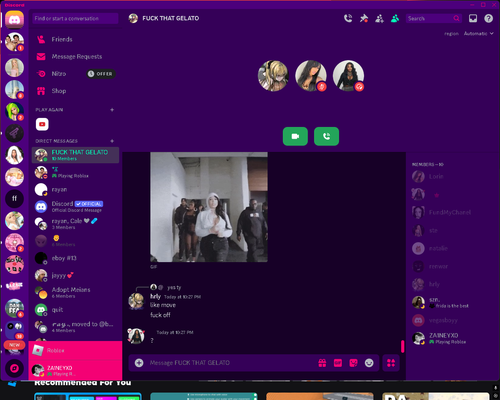The image size is (500, 400).
Task: Open DM with rayan
Action: (x=75, y=190)
